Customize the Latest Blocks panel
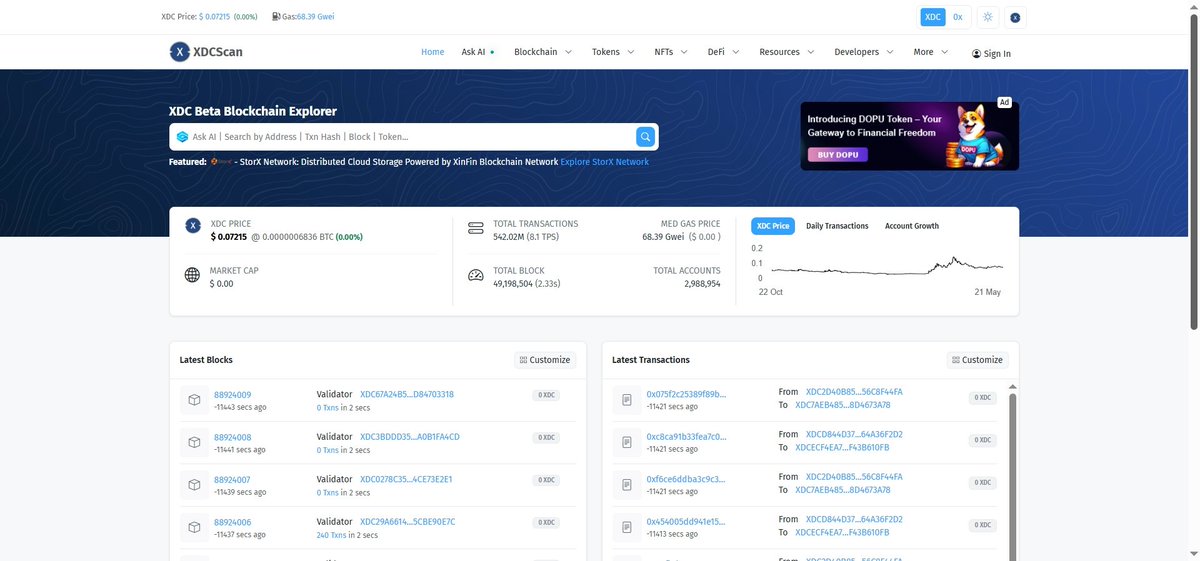 545,360
